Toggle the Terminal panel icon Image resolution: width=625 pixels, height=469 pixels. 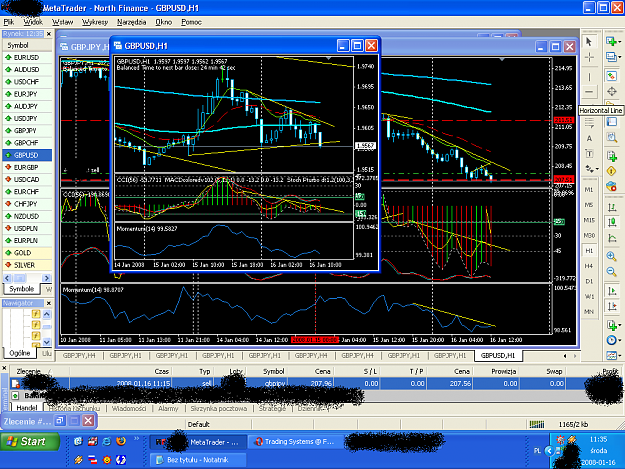611,122
